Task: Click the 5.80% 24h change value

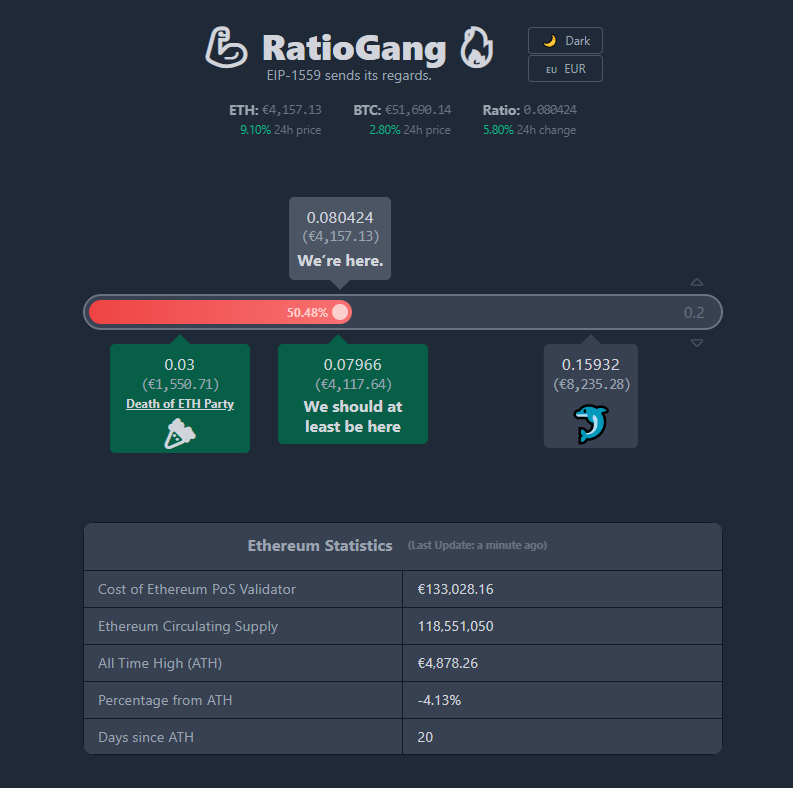Action: click(498, 130)
